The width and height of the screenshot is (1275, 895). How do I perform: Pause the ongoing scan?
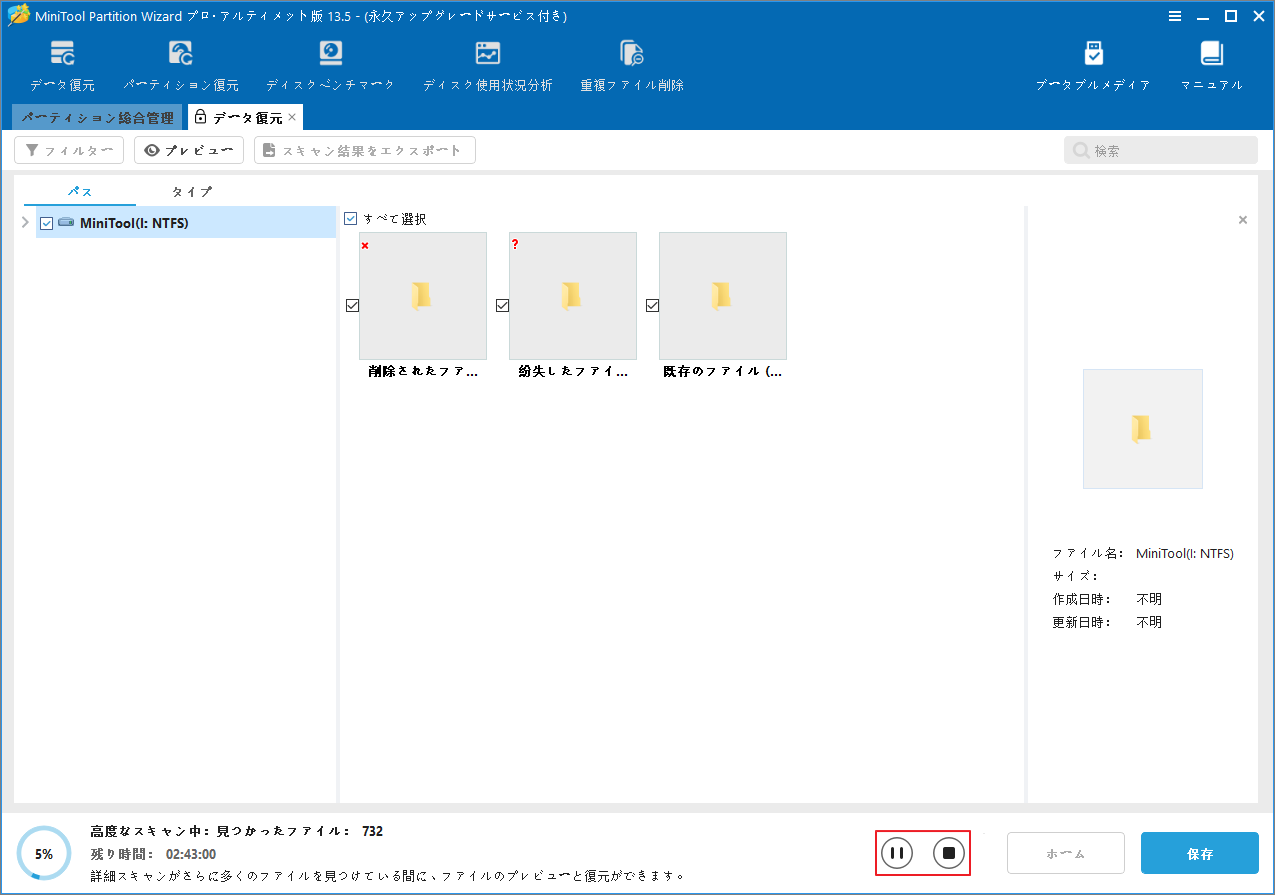tap(896, 852)
